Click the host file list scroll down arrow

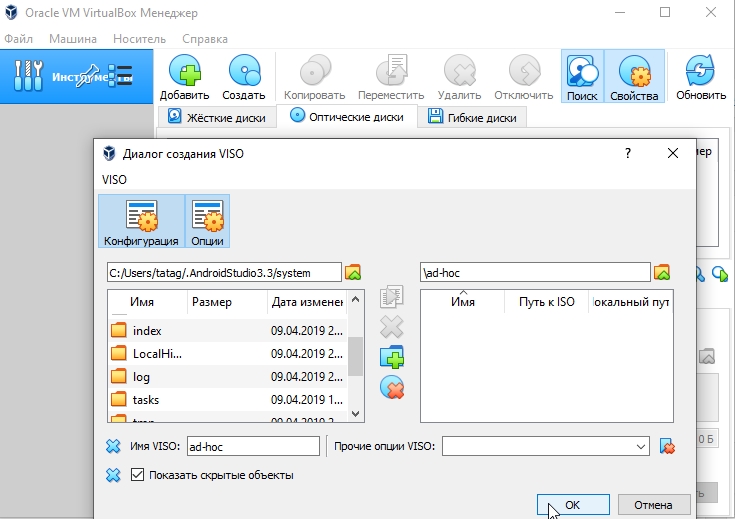click(x=355, y=414)
